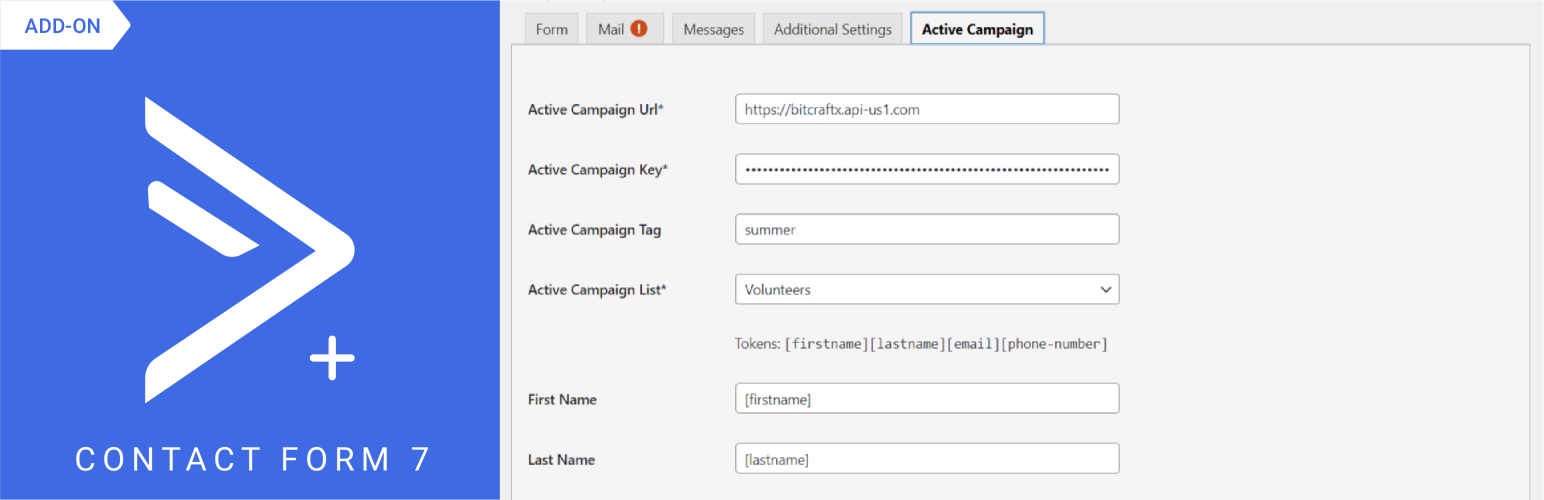
Task: Click the ADD-ON badge label
Action: [x=63, y=26]
